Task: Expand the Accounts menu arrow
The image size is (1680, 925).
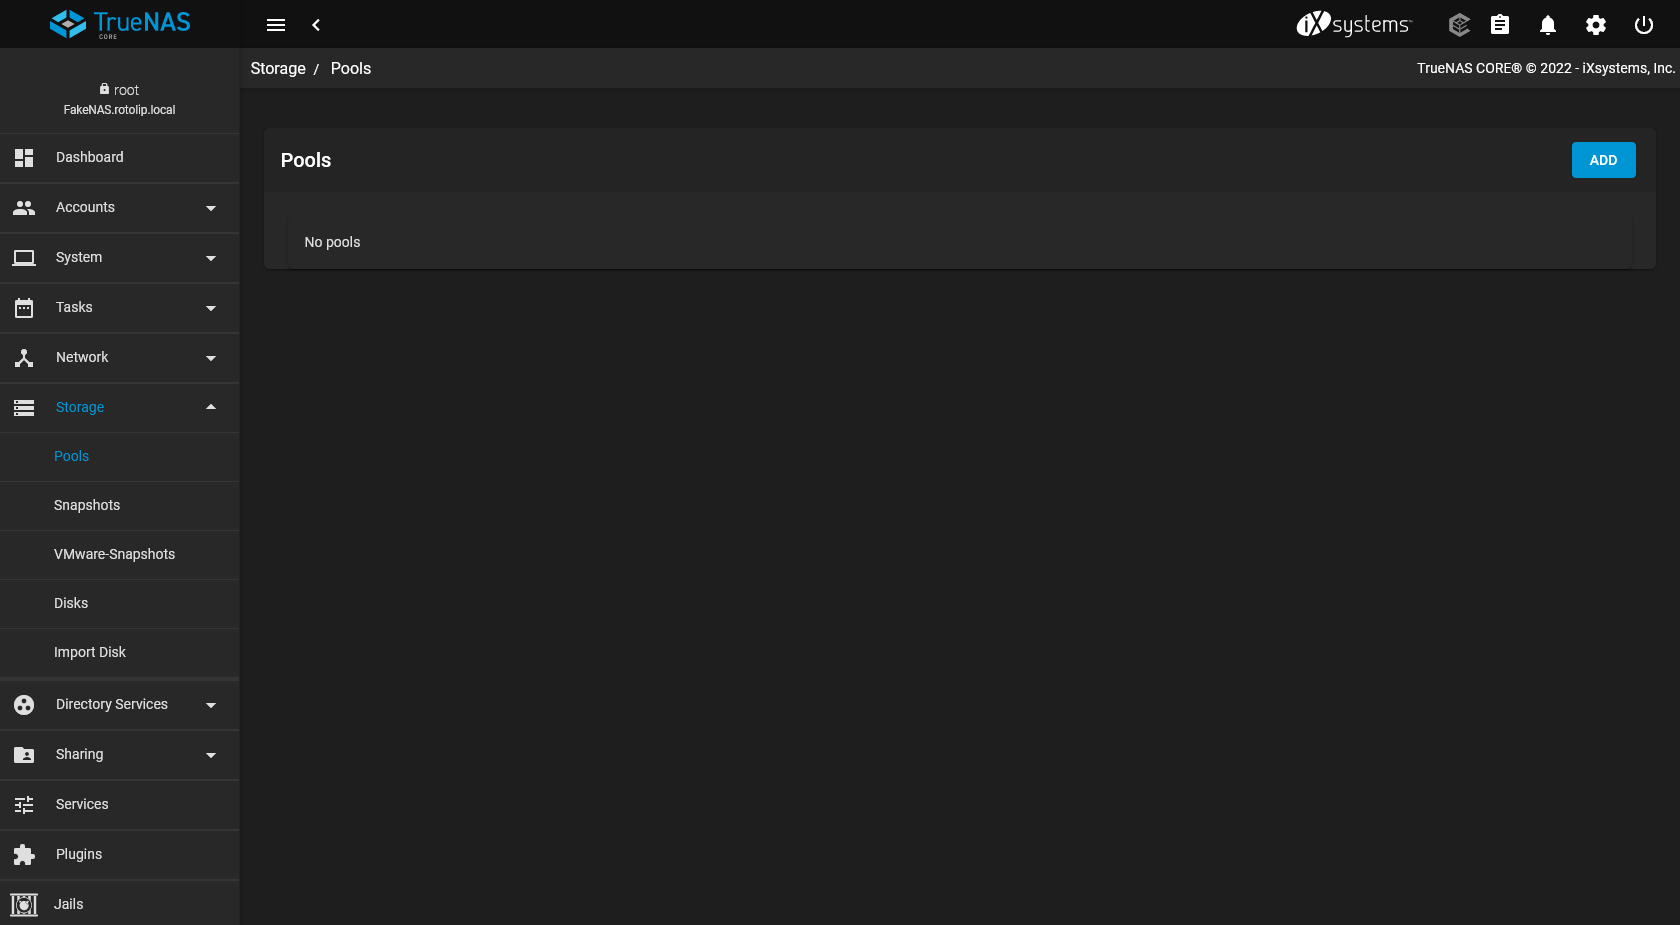Action: pos(211,208)
